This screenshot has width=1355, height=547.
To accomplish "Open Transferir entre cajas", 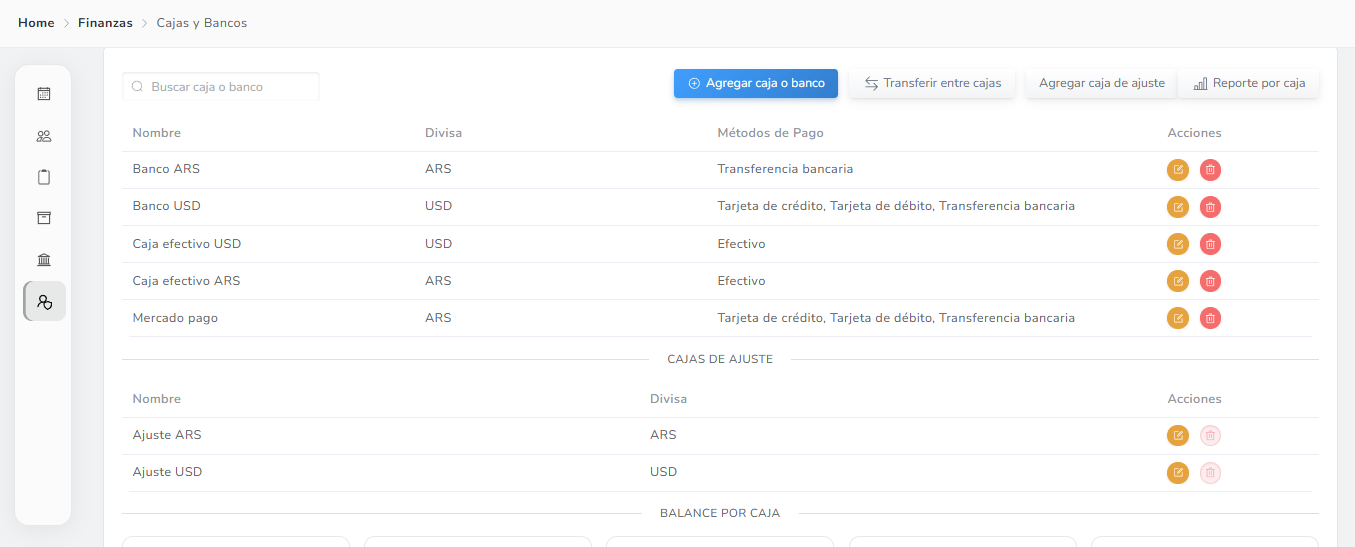I will pos(932,83).
